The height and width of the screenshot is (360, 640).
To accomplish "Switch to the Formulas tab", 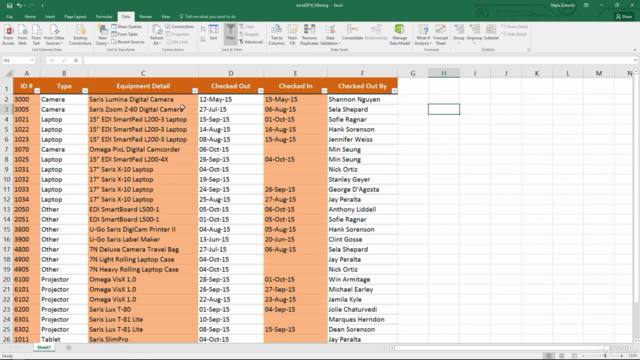I will pyautogui.click(x=104, y=17).
